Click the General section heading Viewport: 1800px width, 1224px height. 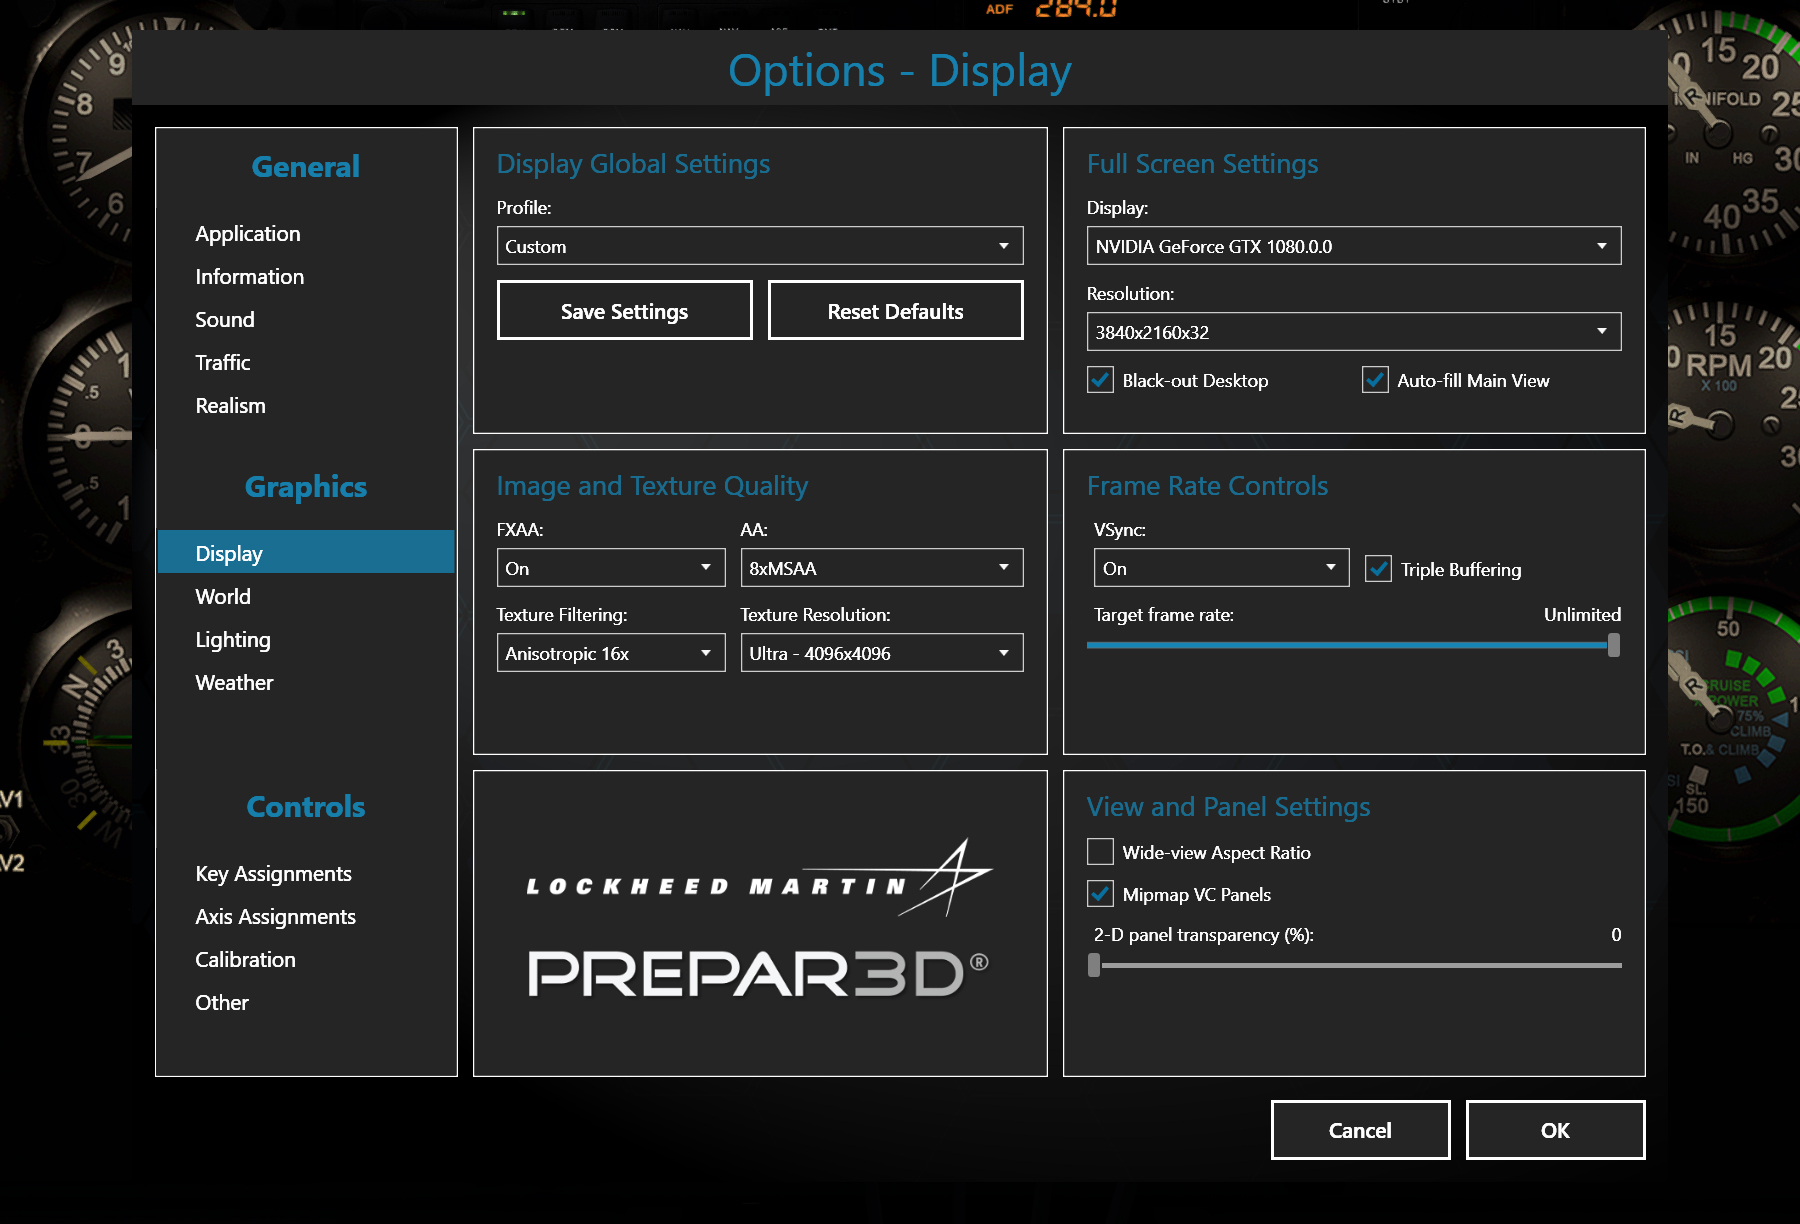pyautogui.click(x=306, y=166)
